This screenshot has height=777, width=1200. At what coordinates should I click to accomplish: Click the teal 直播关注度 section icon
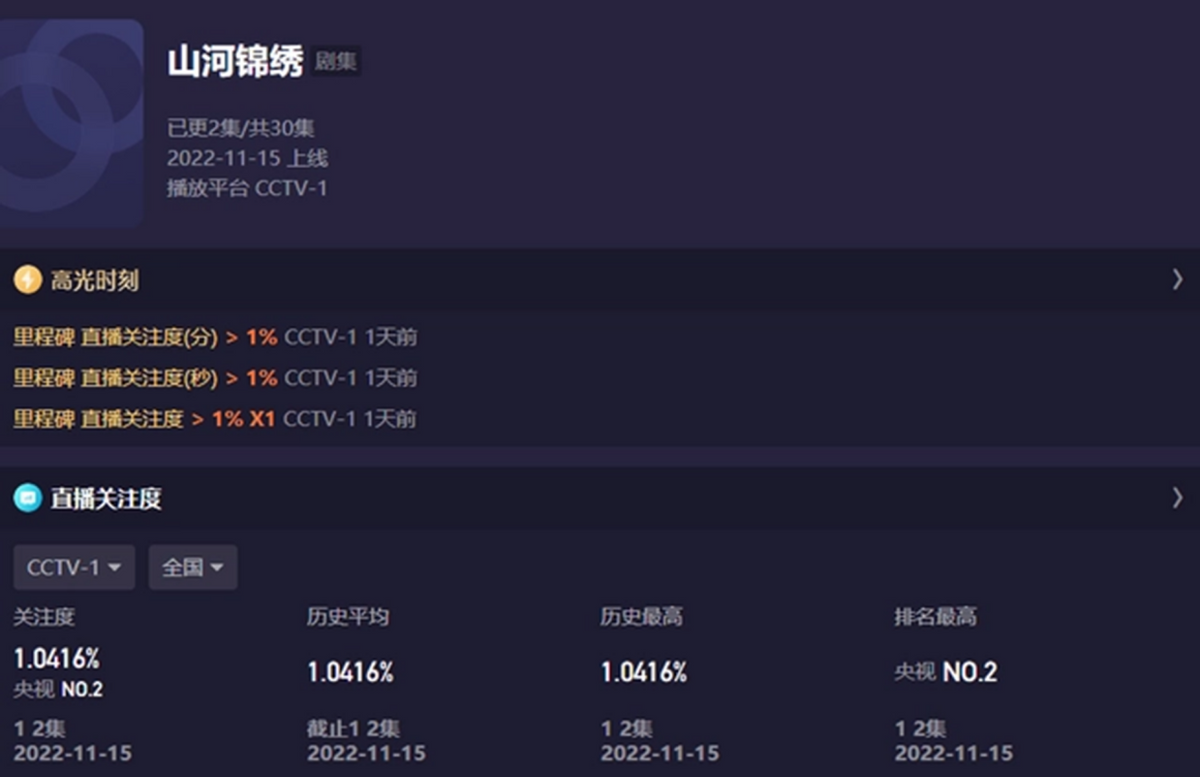pos(27,497)
